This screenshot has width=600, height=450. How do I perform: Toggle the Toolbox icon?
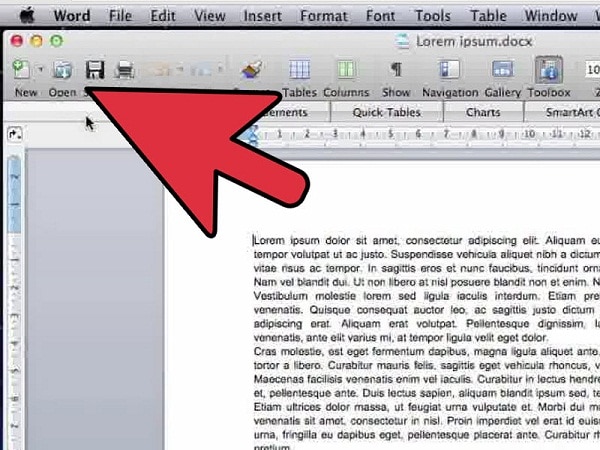pos(549,69)
